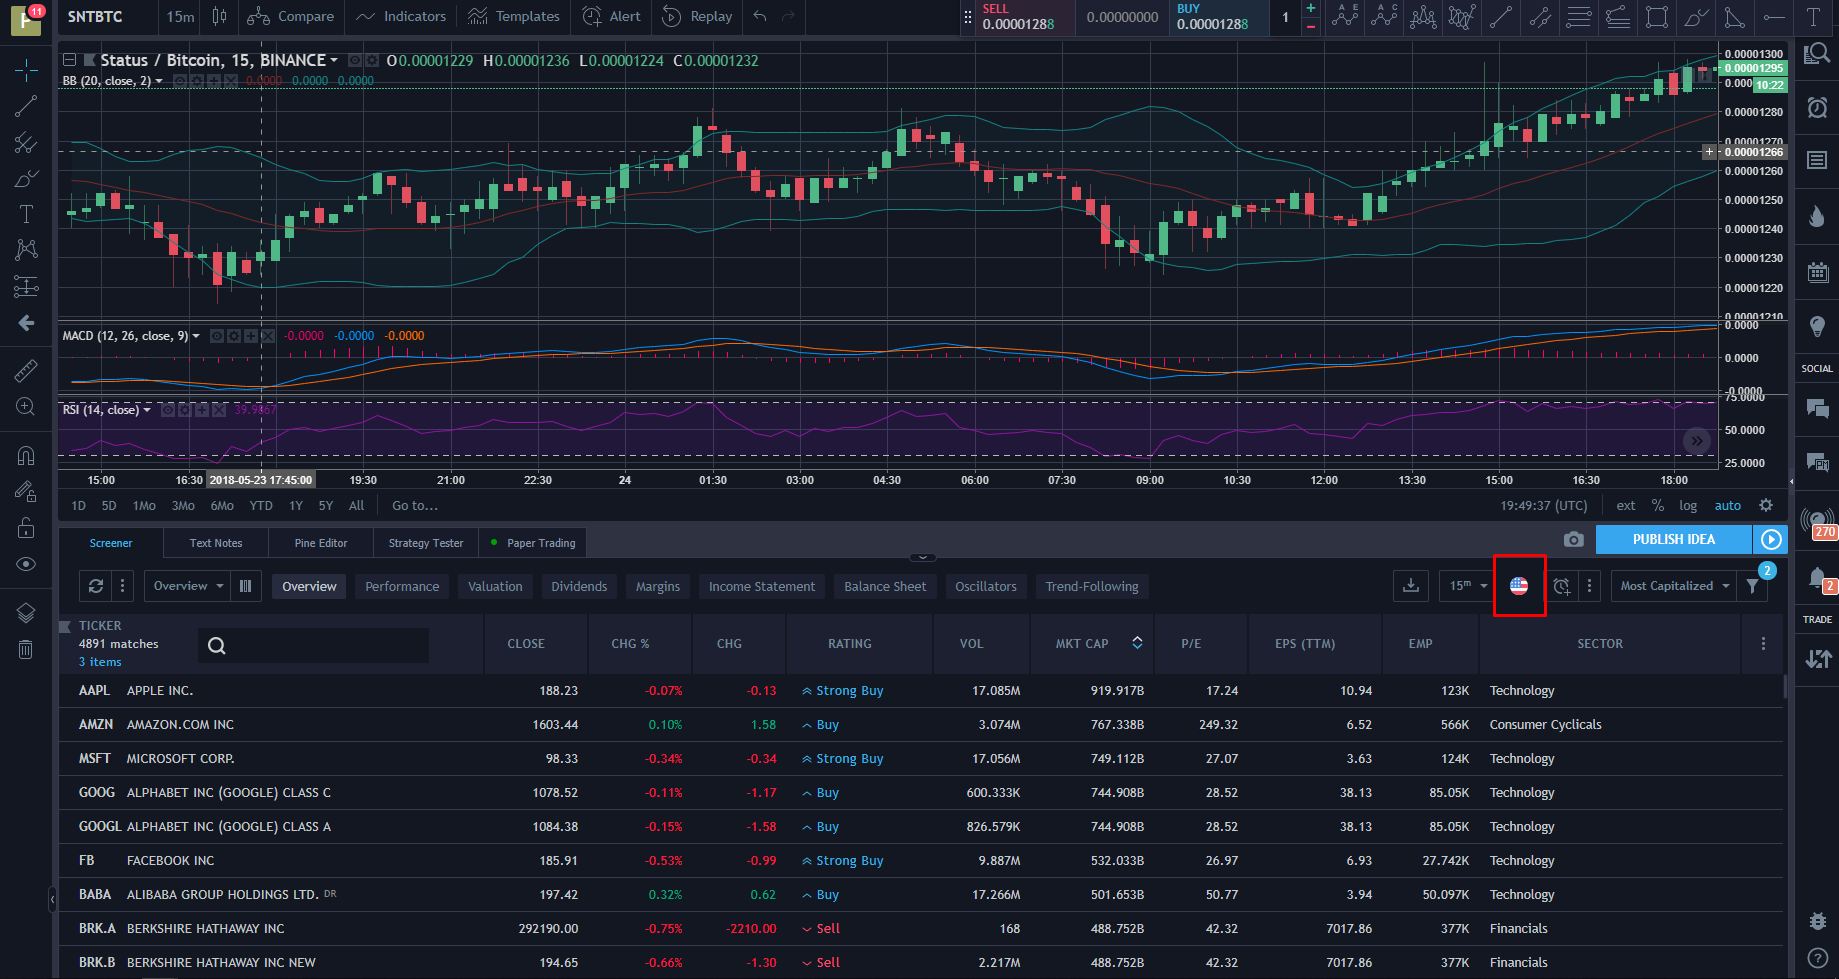
Task: Click the redo arrow in top toolbar
Action: click(788, 16)
